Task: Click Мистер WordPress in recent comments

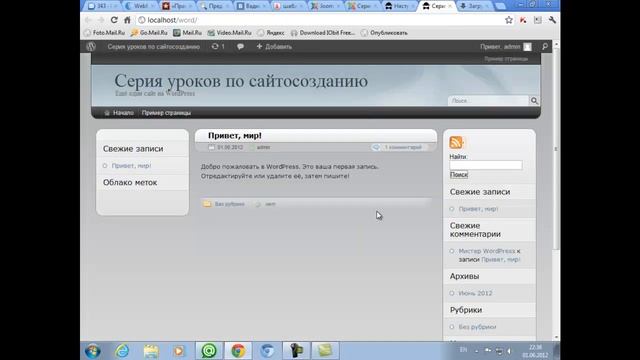Action: (487, 251)
